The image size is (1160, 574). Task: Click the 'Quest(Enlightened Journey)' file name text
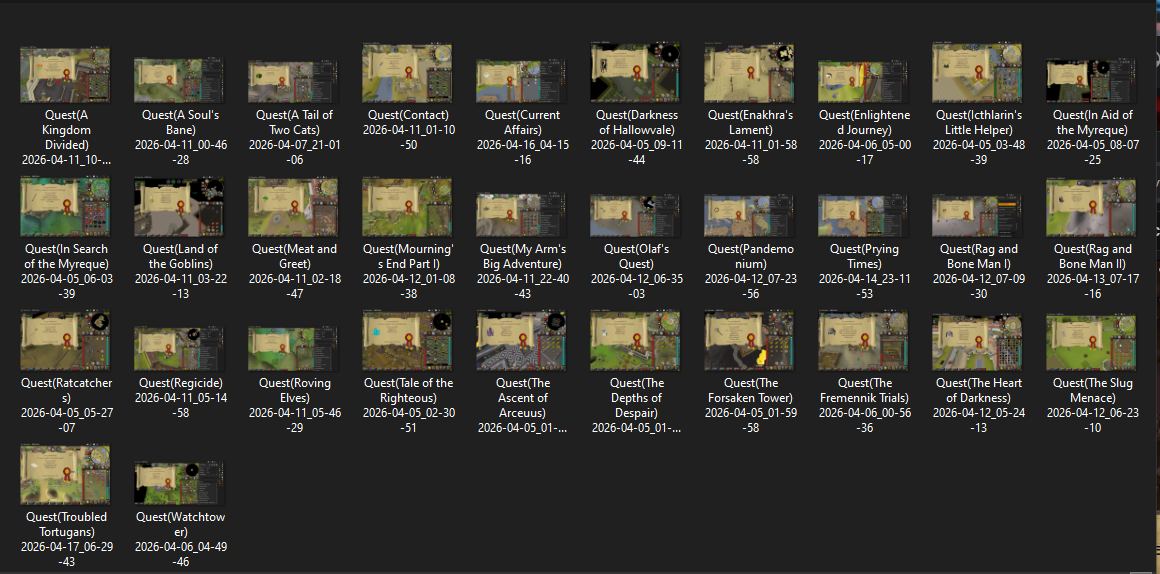(863, 122)
